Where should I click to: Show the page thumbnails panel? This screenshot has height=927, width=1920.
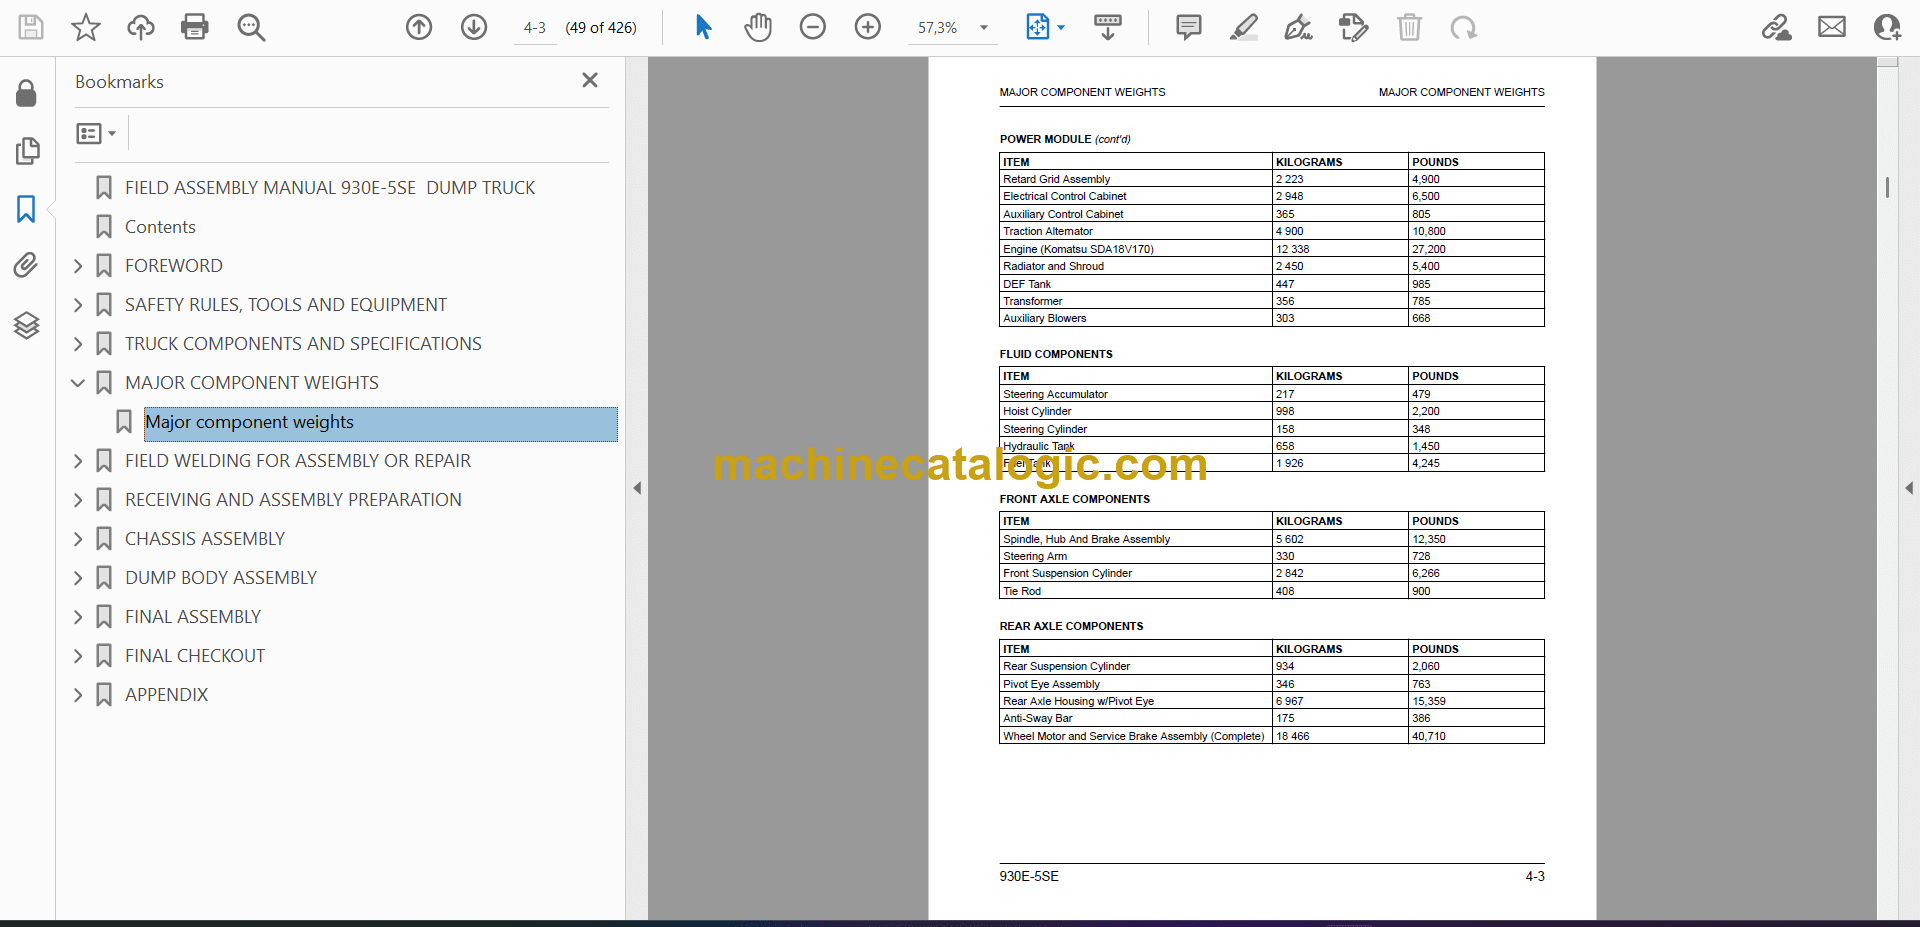click(27, 151)
